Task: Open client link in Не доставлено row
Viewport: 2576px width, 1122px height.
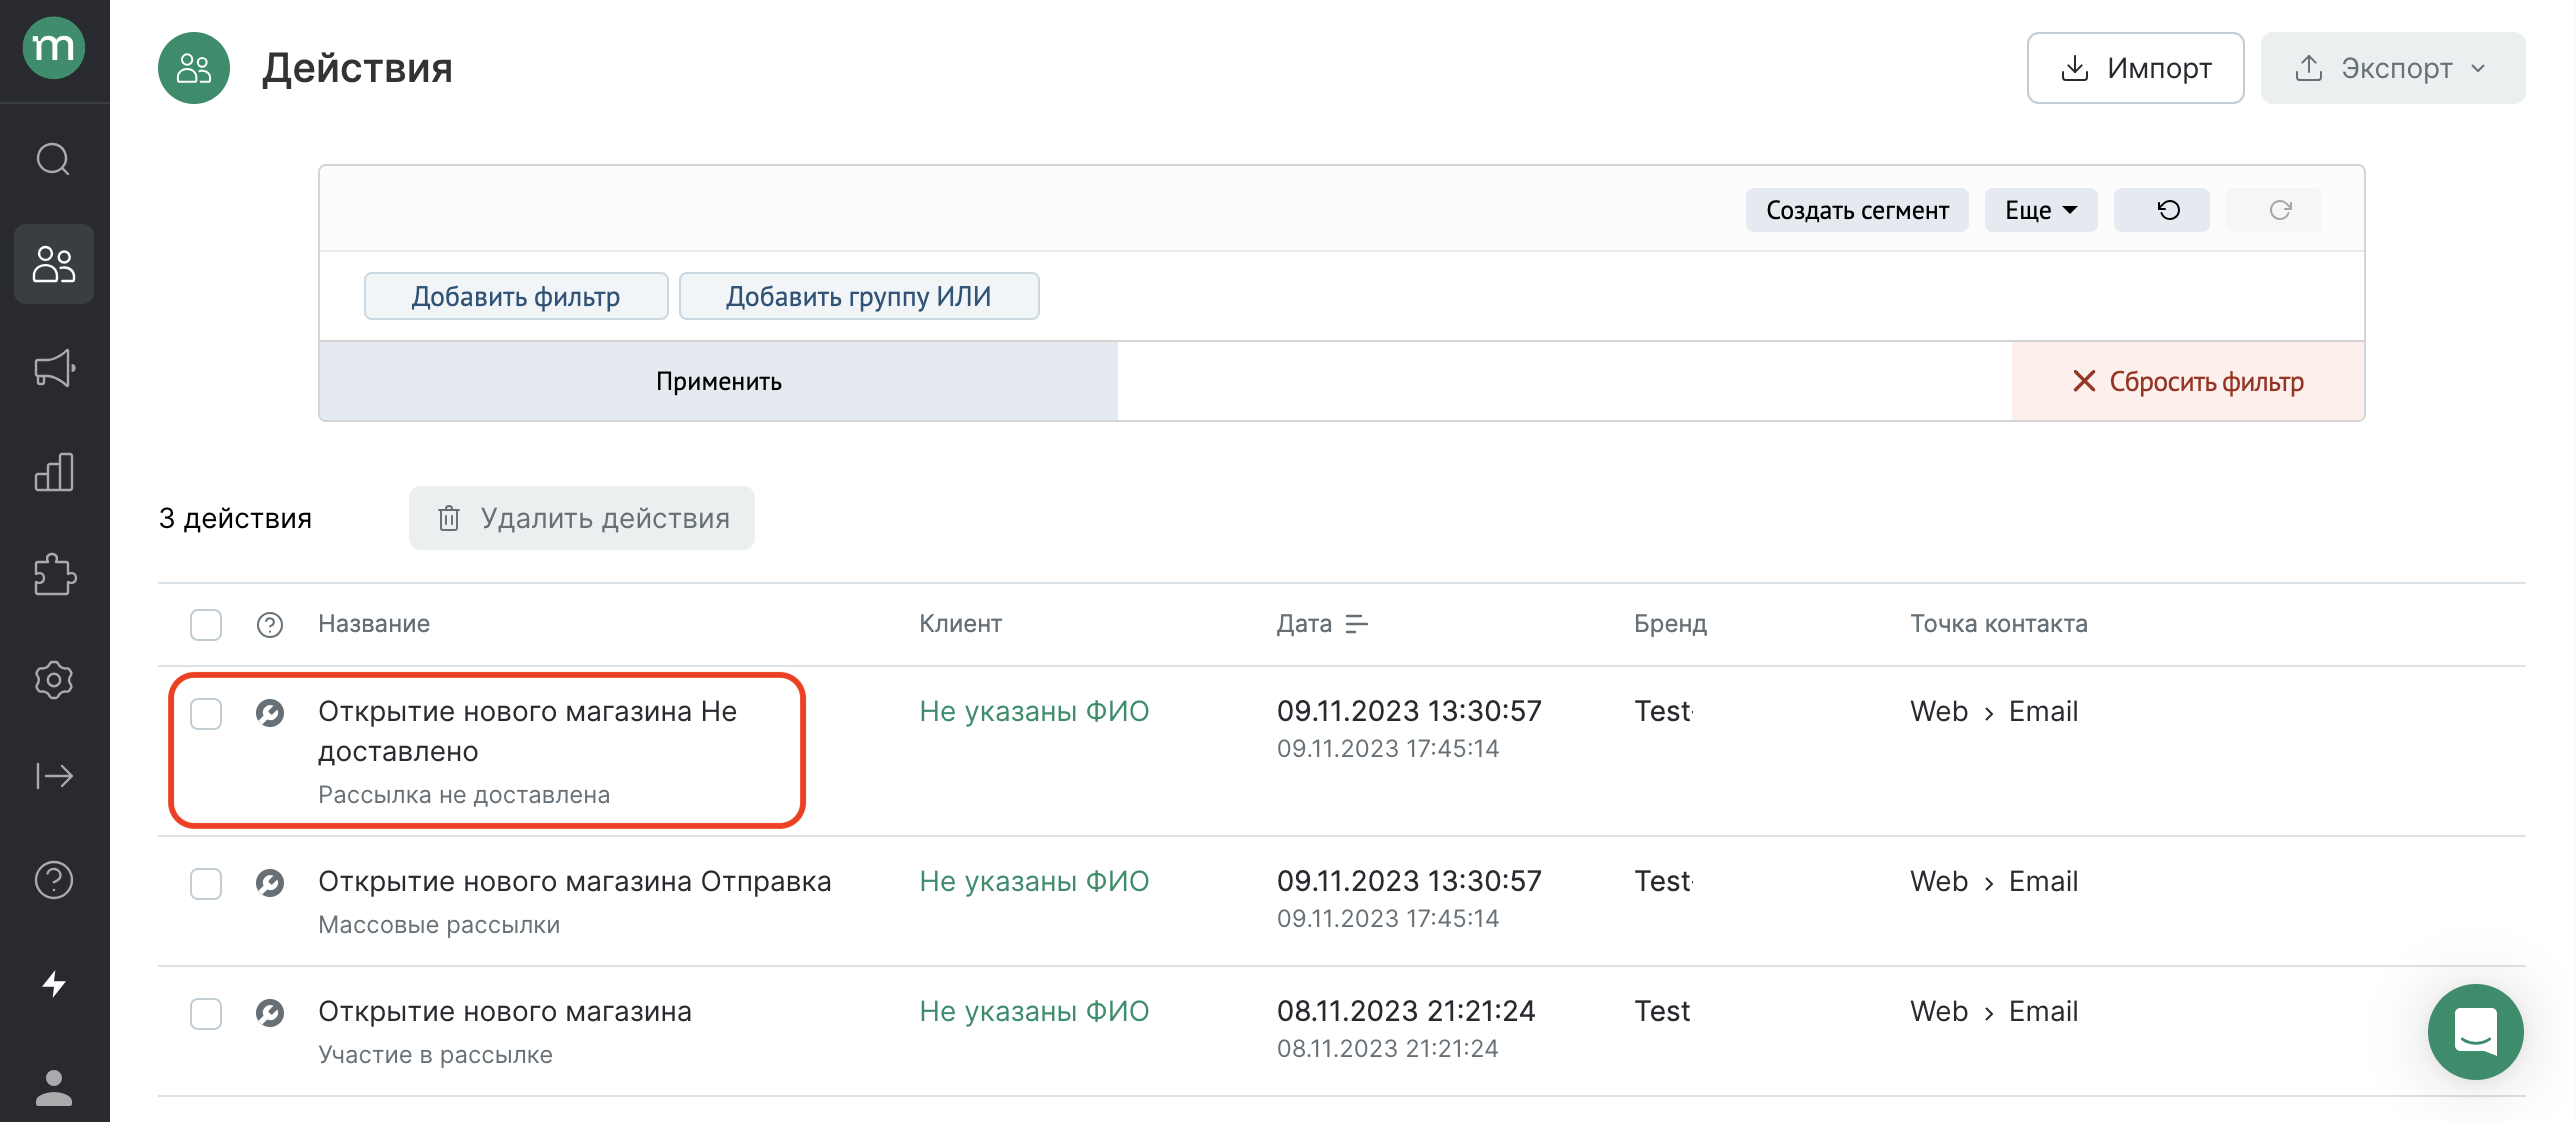Action: coord(1034,711)
